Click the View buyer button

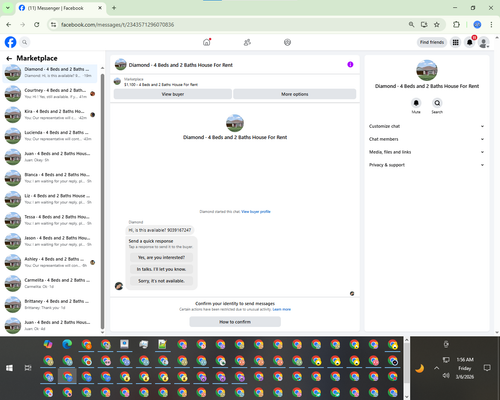click(x=173, y=94)
